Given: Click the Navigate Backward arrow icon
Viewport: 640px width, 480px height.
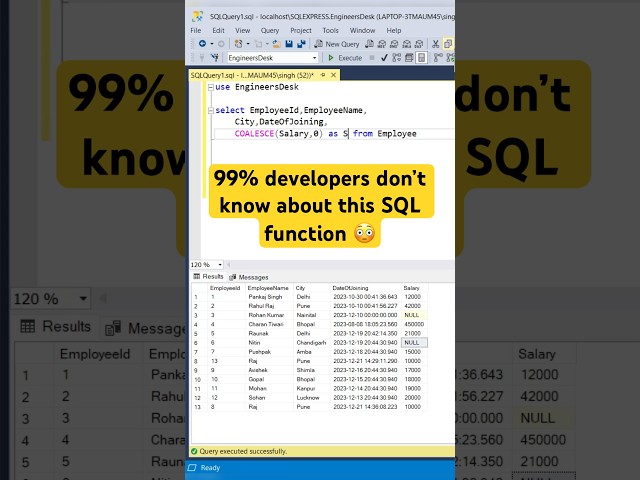Looking at the screenshot, I should (x=202, y=43).
